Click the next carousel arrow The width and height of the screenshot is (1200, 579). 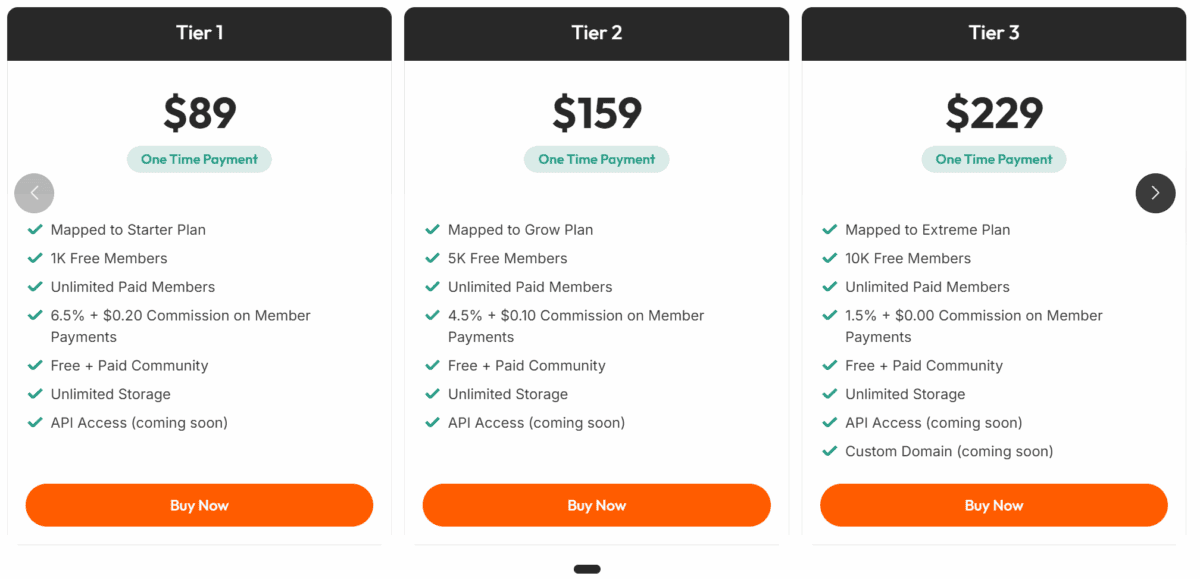[x=1155, y=193]
